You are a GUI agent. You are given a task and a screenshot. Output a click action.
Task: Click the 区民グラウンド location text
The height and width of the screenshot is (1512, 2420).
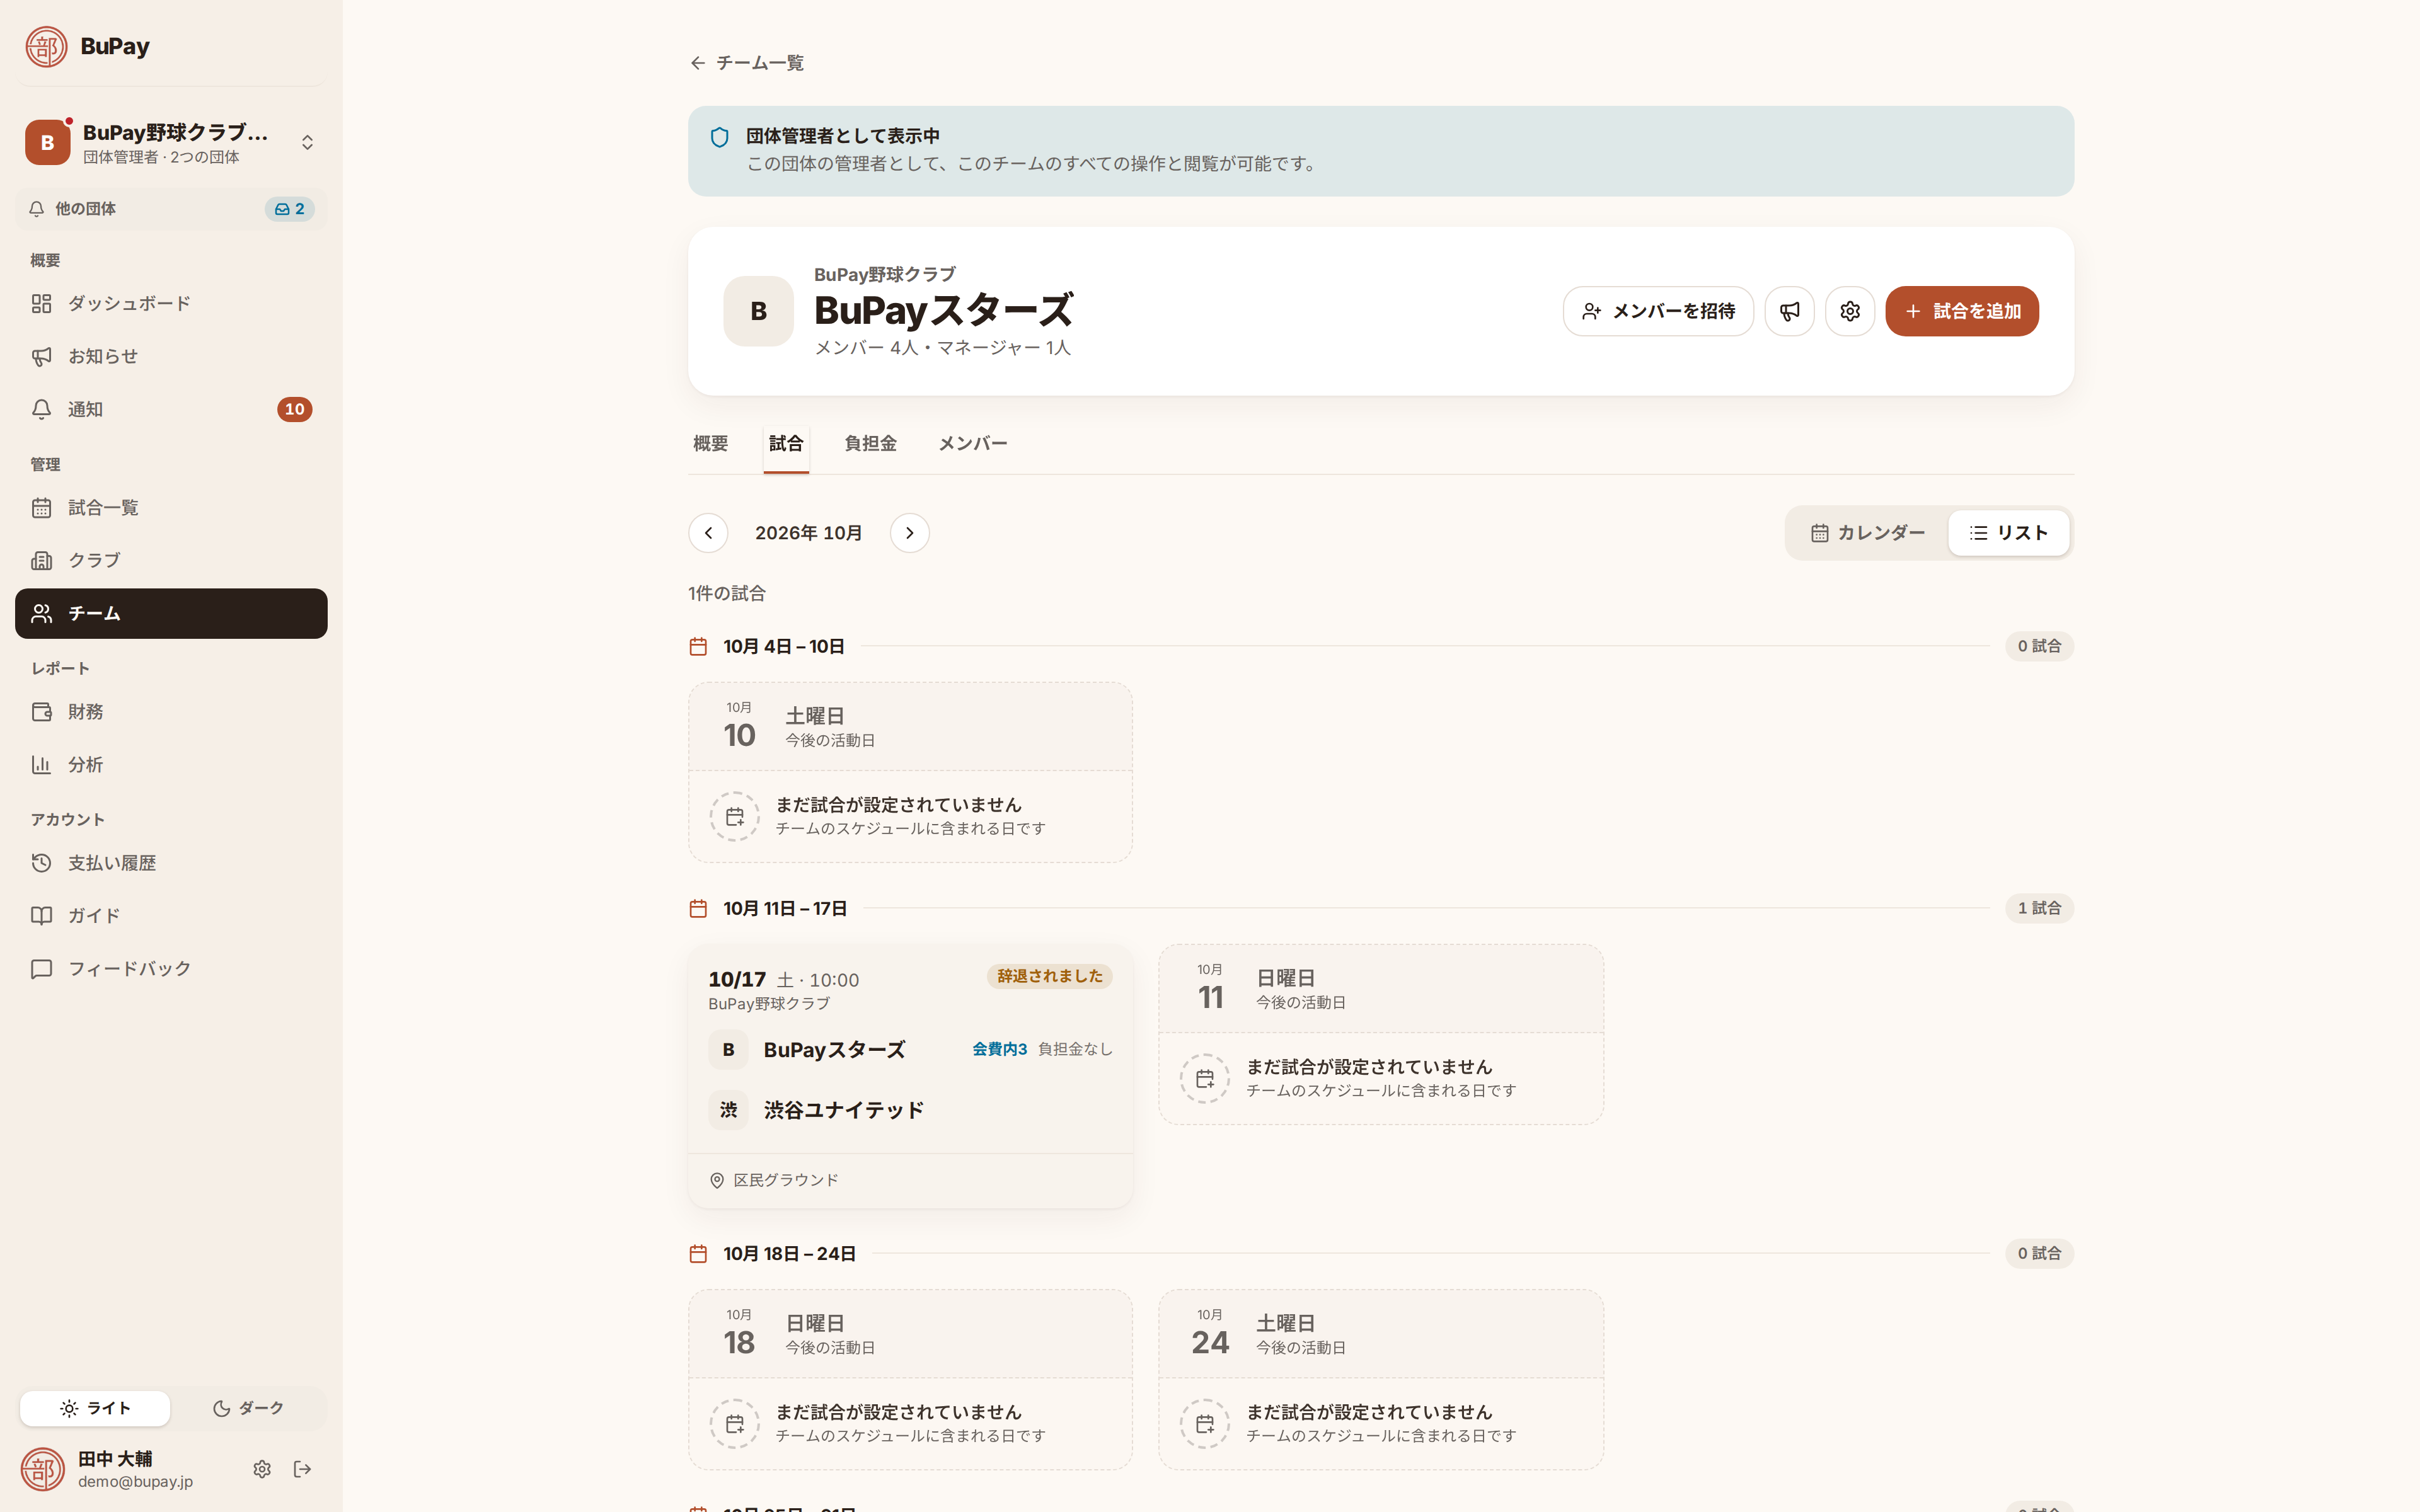(x=786, y=1180)
